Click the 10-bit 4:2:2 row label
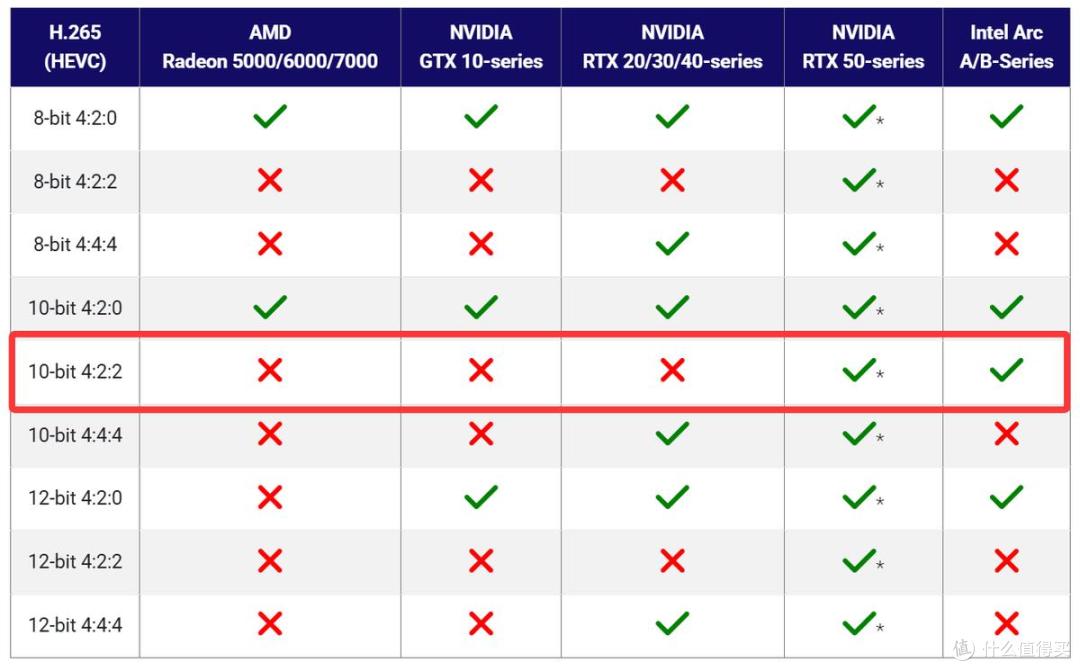The image size is (1080, 671). pyautogui.click(x=75, y=371)
